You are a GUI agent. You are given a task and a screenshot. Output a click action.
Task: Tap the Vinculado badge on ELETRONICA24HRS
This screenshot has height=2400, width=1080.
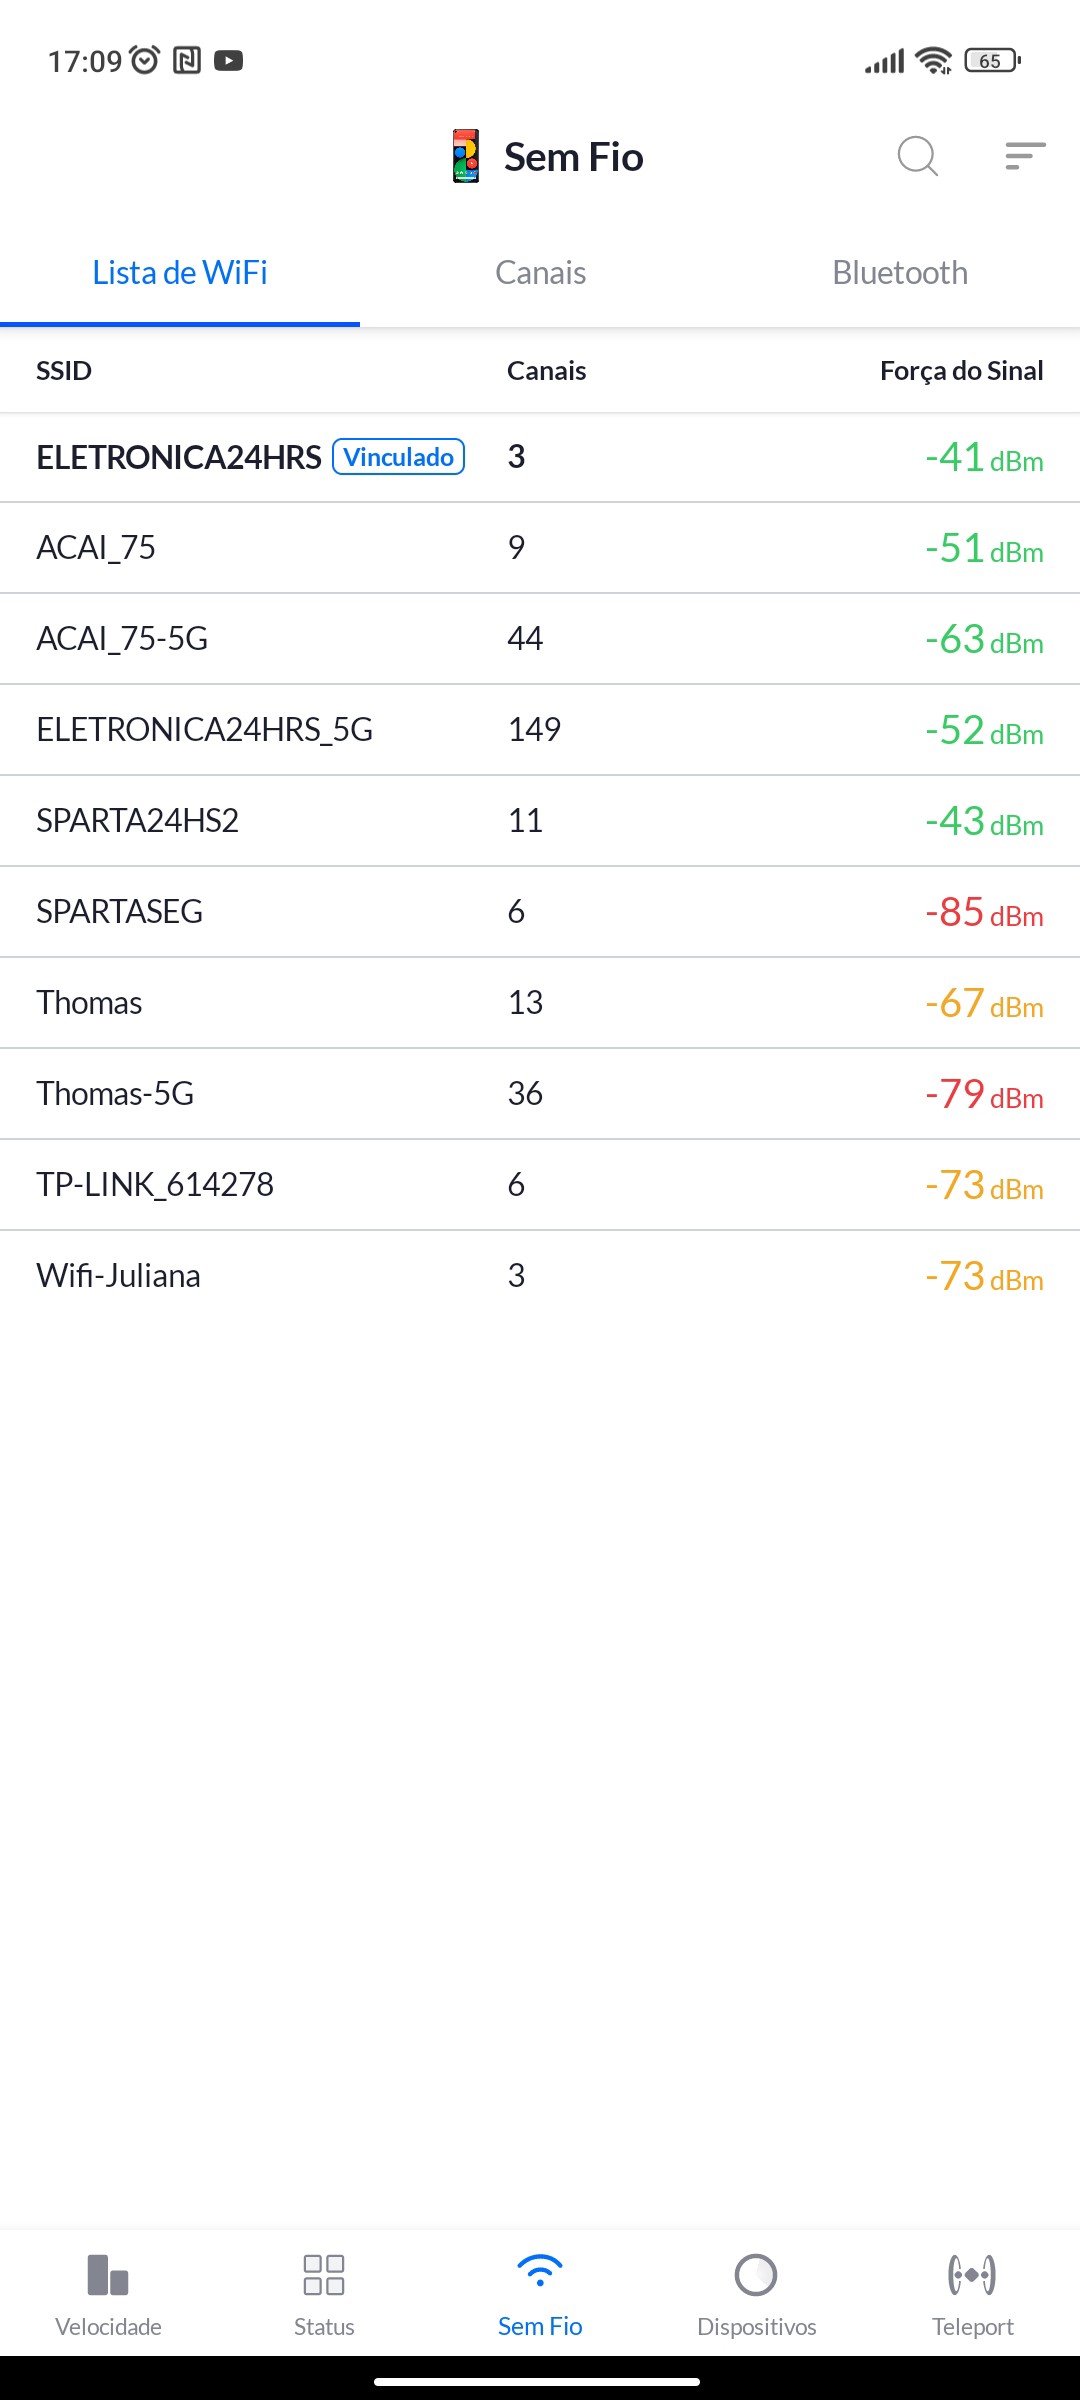[398, 457]
